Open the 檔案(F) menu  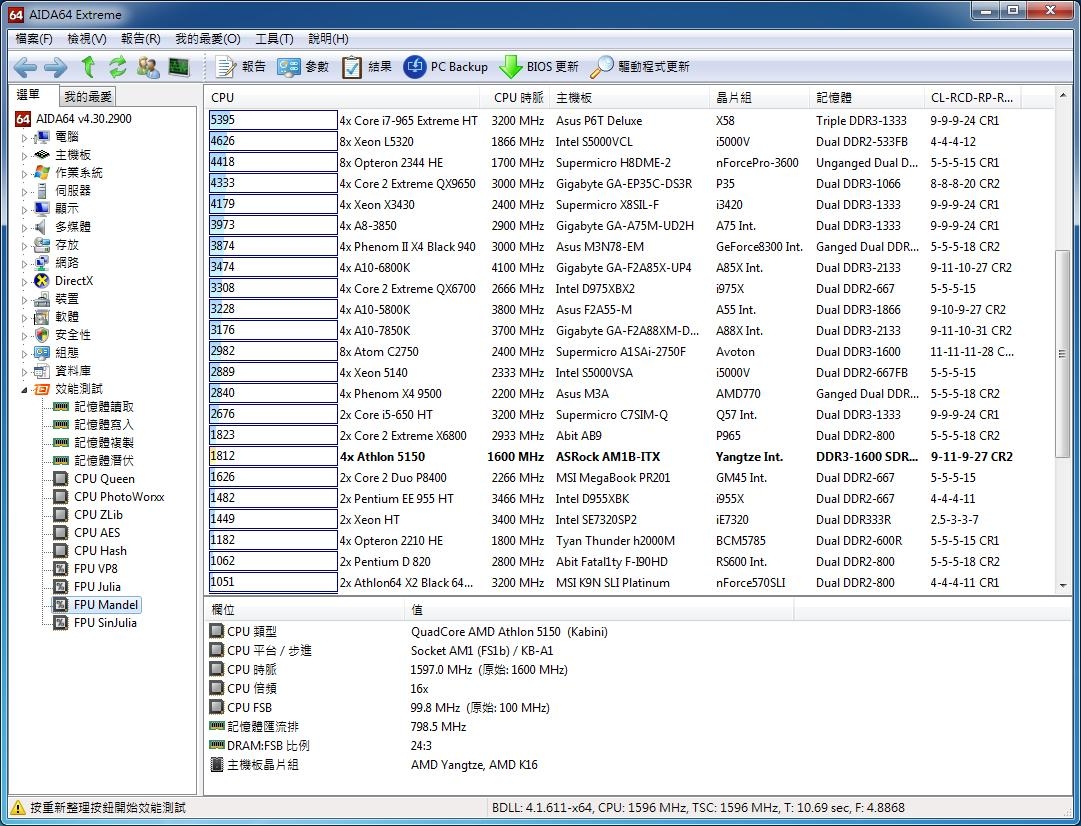point(34,39)
